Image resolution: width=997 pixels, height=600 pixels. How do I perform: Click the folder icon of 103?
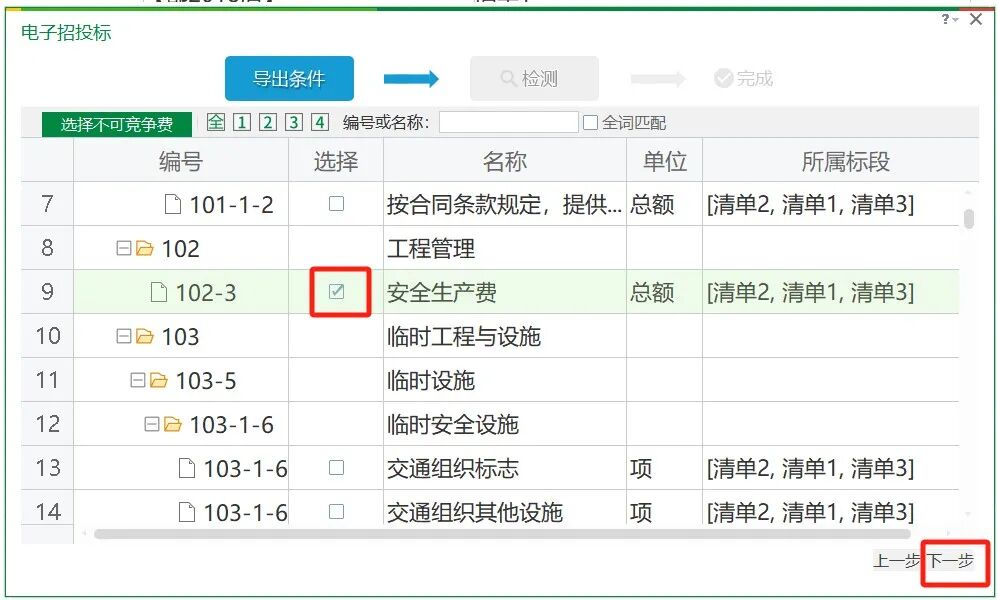[x=145, y=336]
